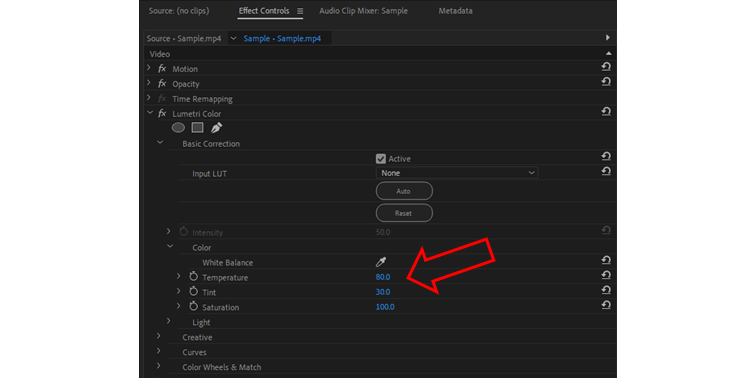The image size is (756, 378).
Task: Reset the Tint parameter
Action: [x=606, y=290]
